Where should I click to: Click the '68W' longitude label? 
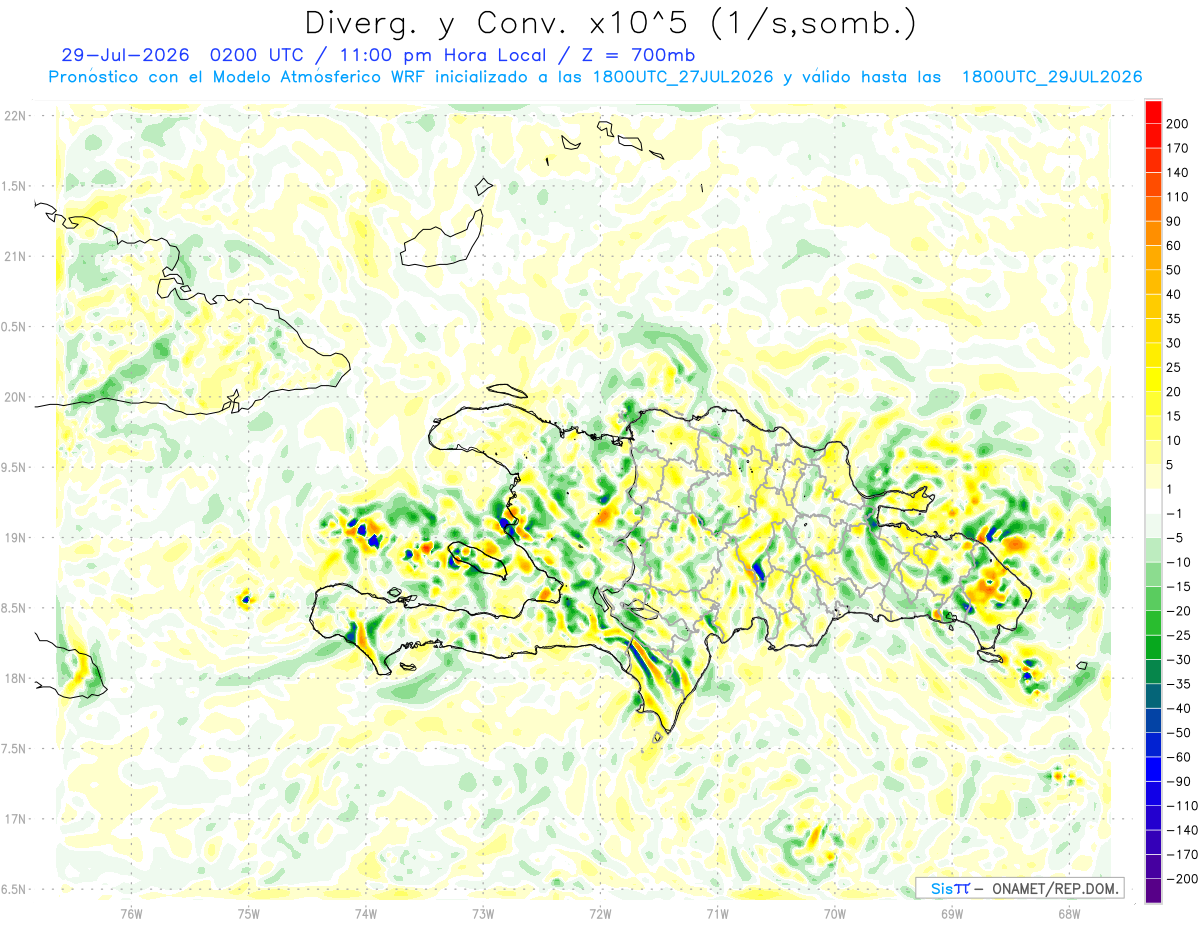[x=1068, y=913]
